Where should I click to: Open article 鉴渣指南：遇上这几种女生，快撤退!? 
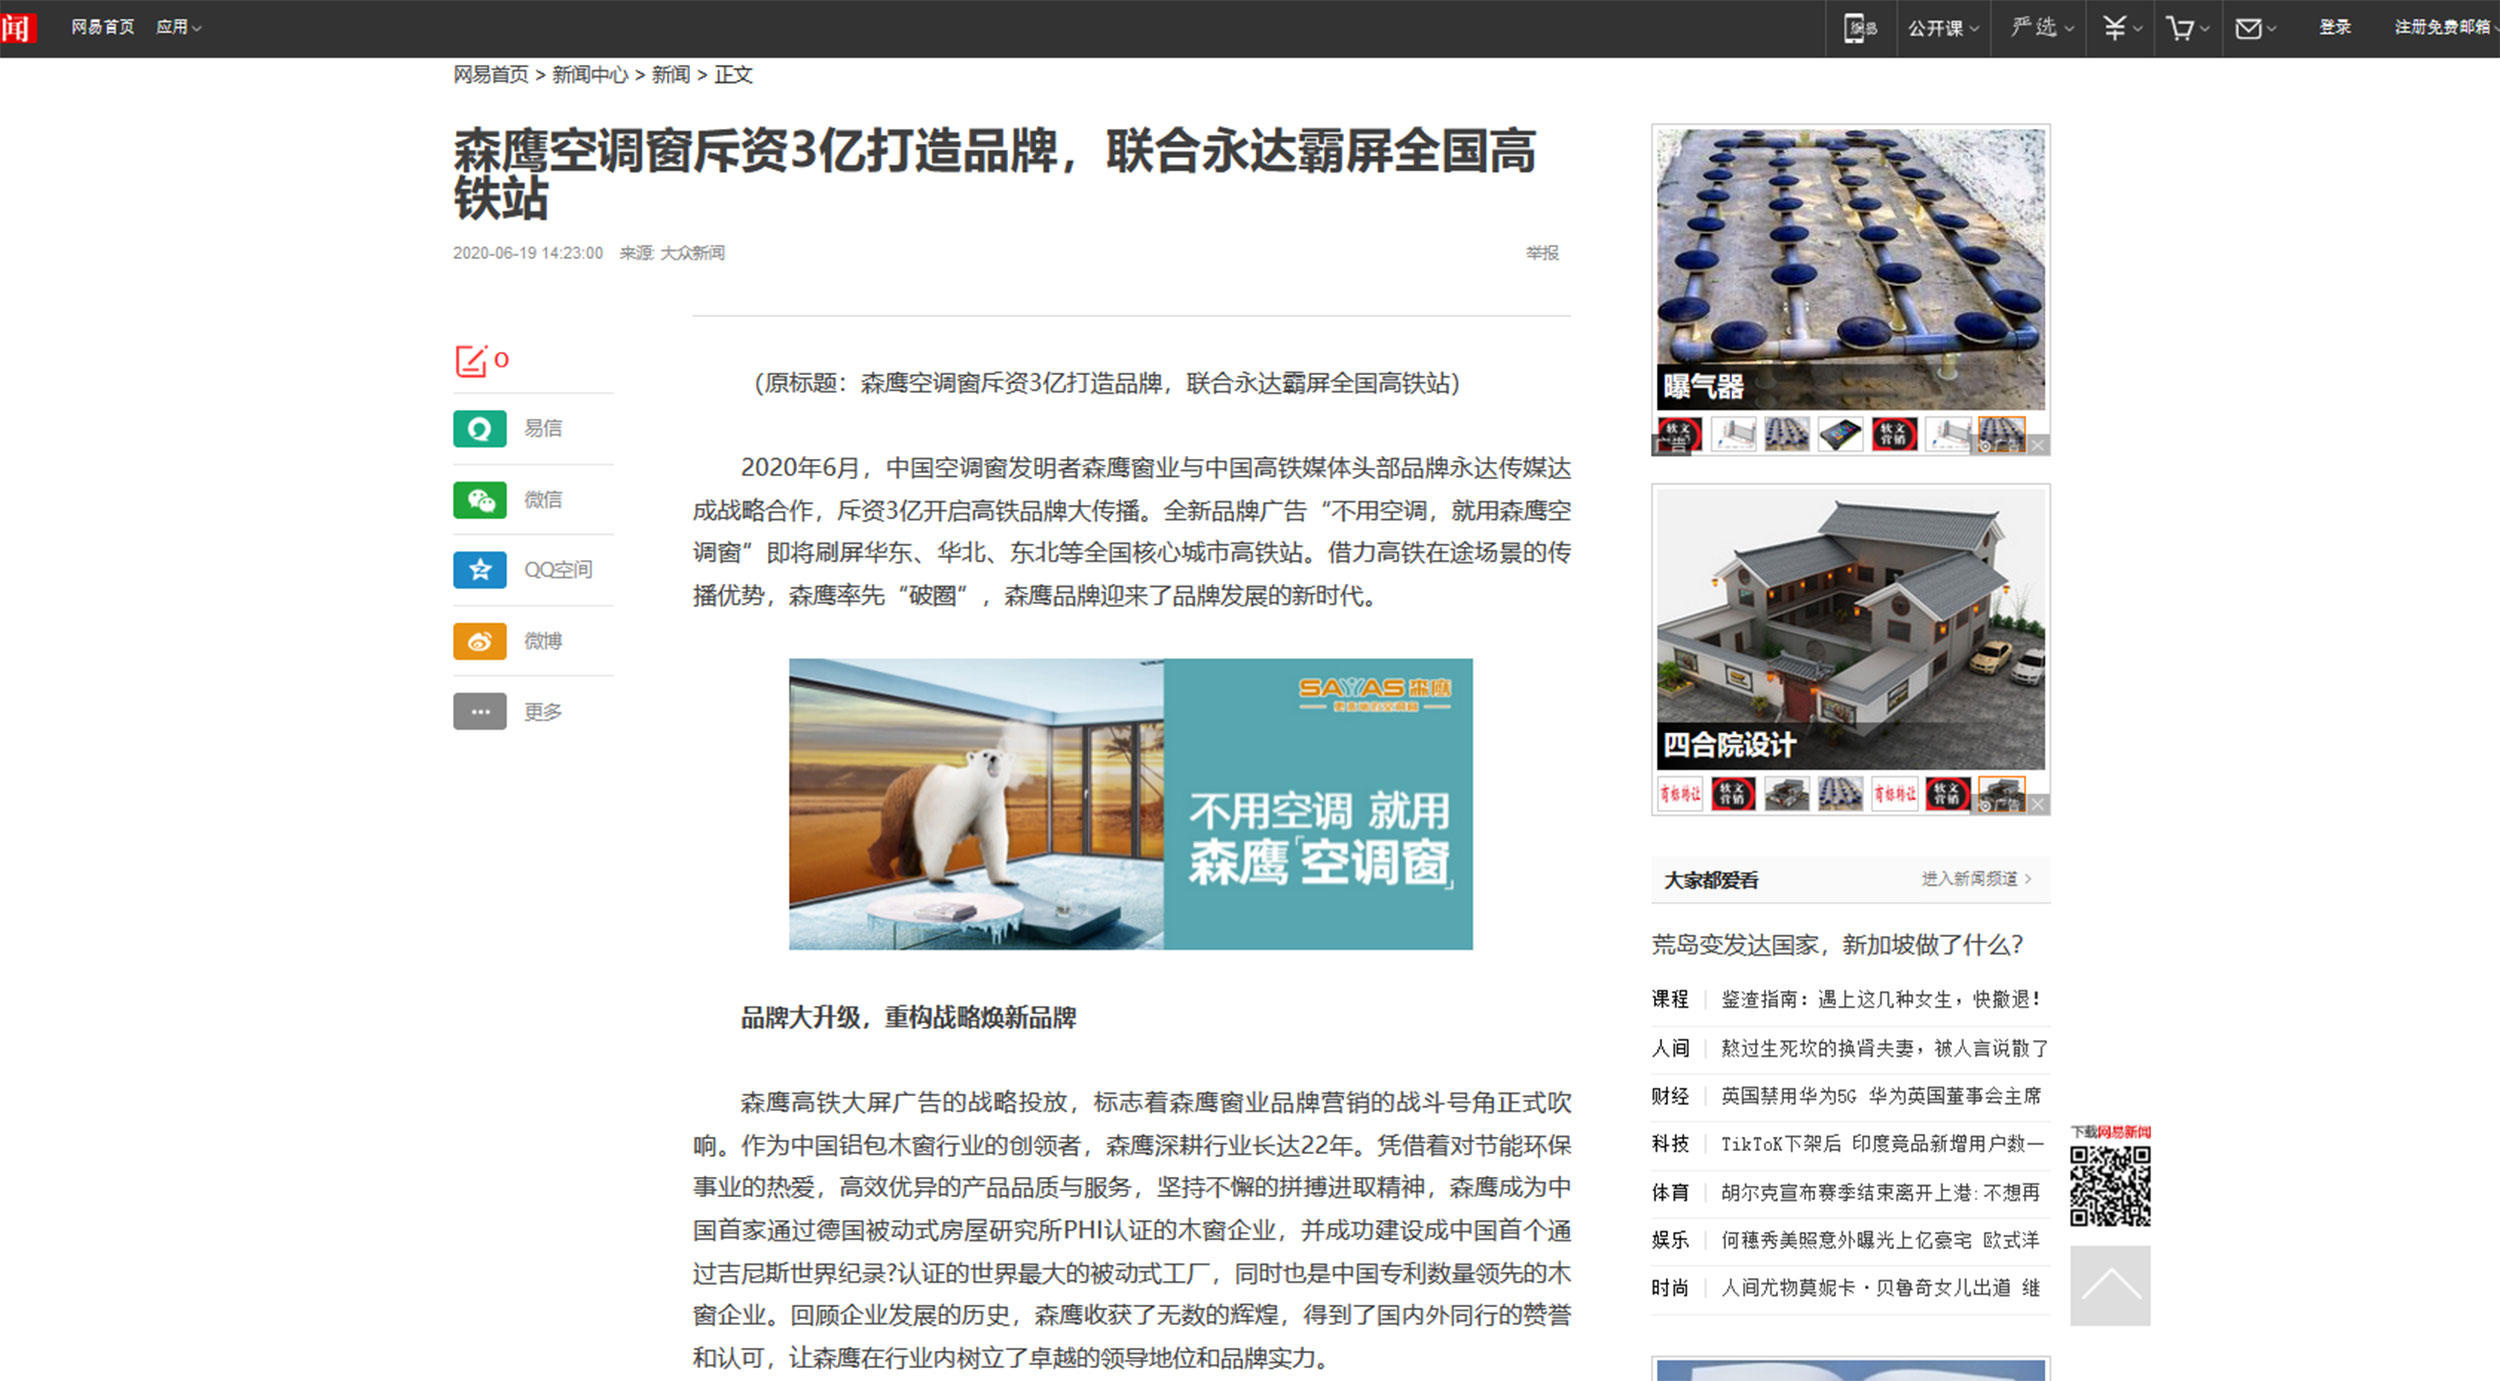1880,999
